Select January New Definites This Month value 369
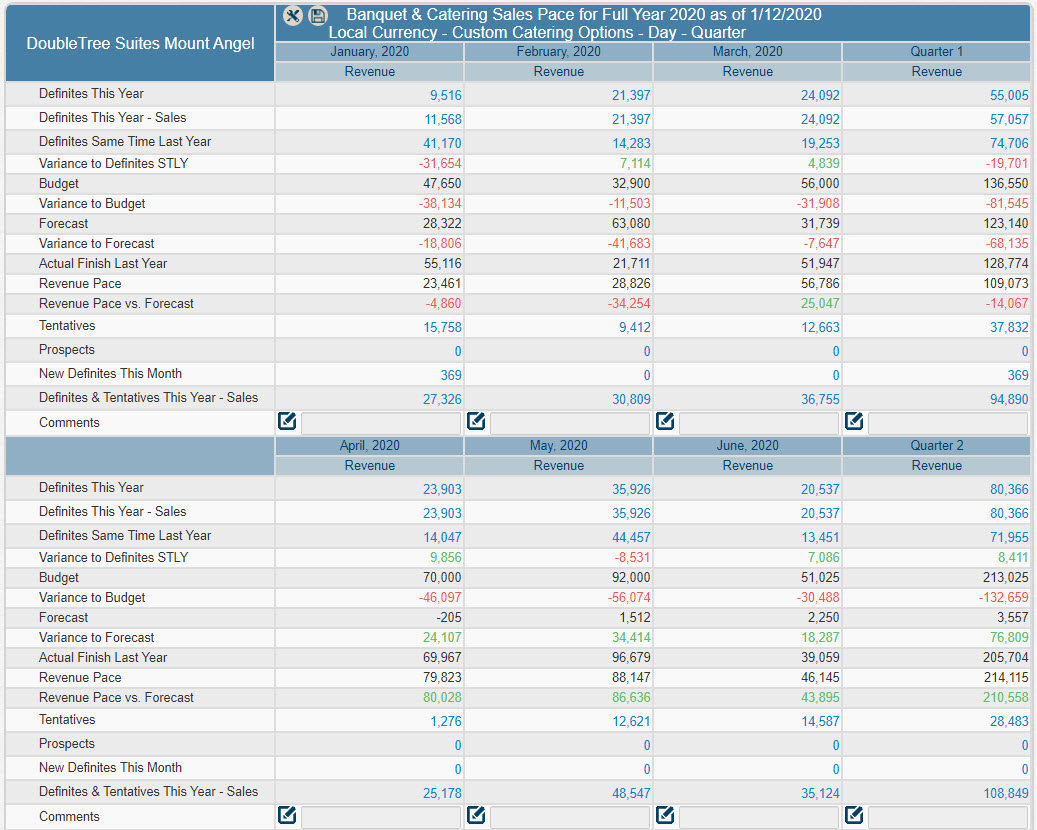This screenshot has width=1037, height=830. 451,376
